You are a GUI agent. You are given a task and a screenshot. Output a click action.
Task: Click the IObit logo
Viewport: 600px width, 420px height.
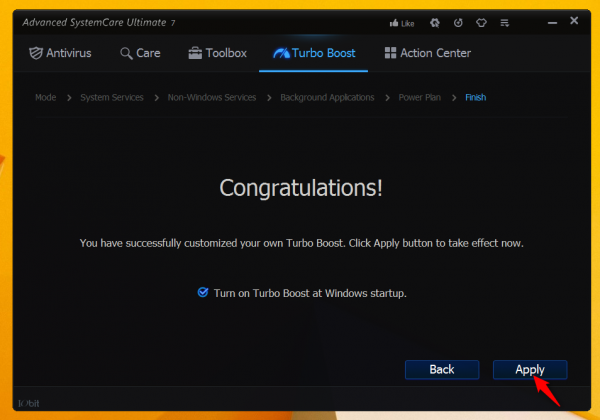point(28,403)
